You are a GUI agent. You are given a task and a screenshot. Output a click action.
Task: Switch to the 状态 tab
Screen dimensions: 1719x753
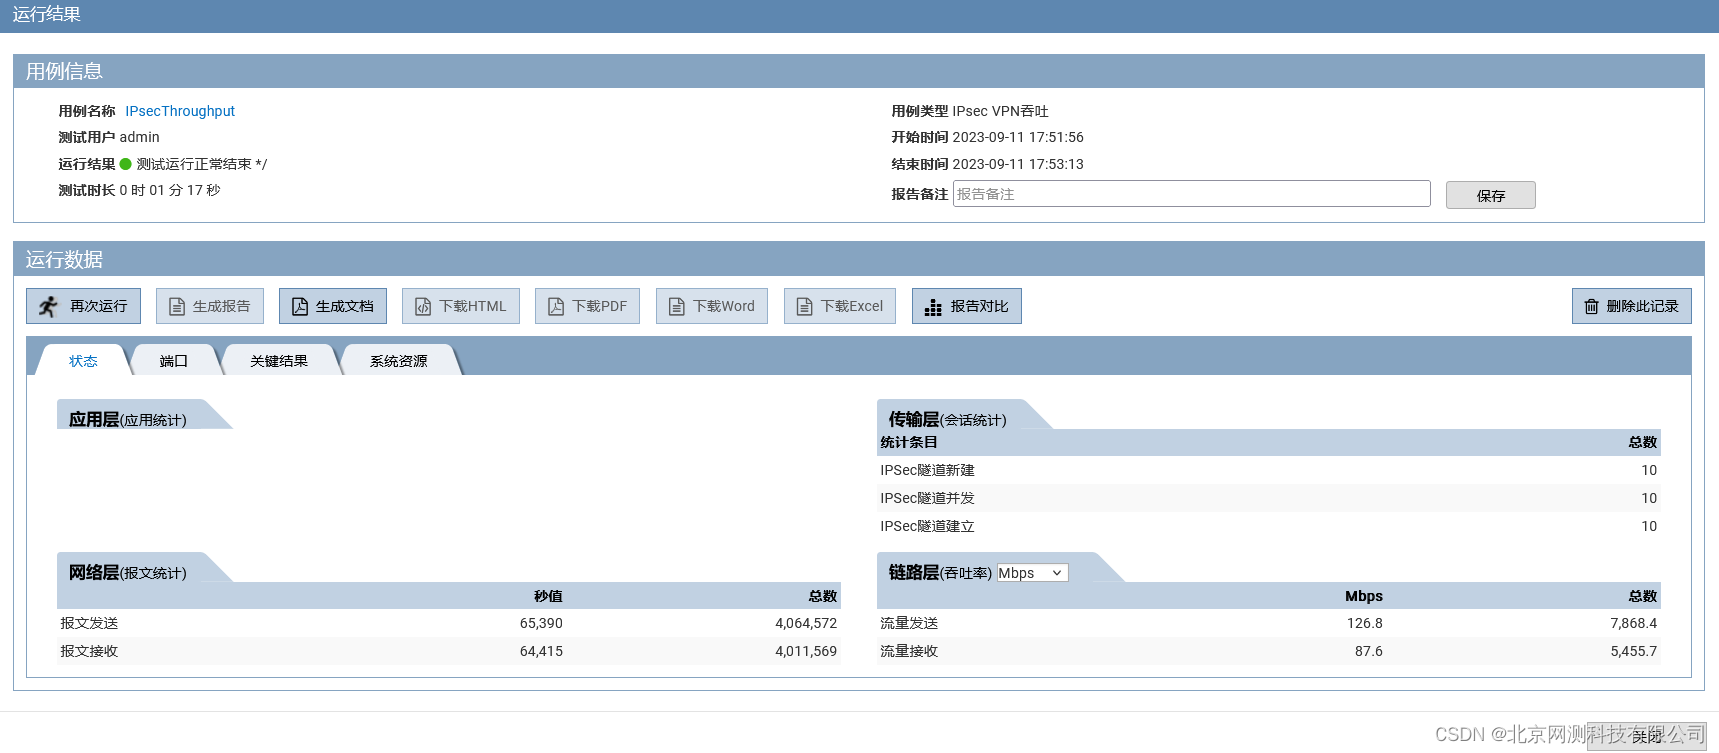click(83, 361)
